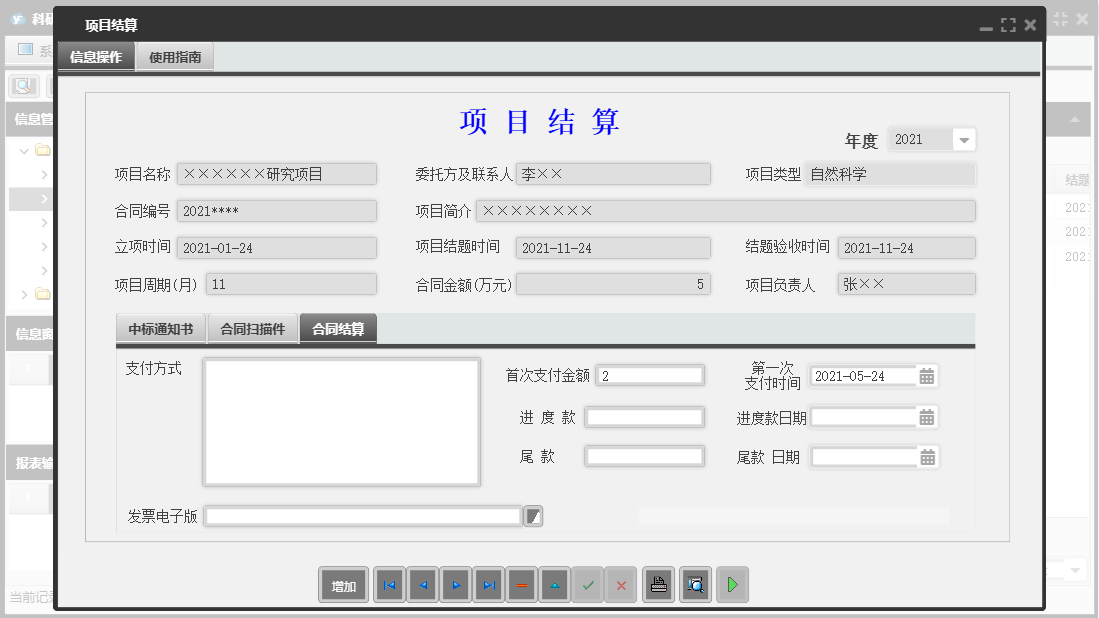1099x618 pixels.
Task: Go to the next record
Action: pyautogui.click(x=455, y=585)
